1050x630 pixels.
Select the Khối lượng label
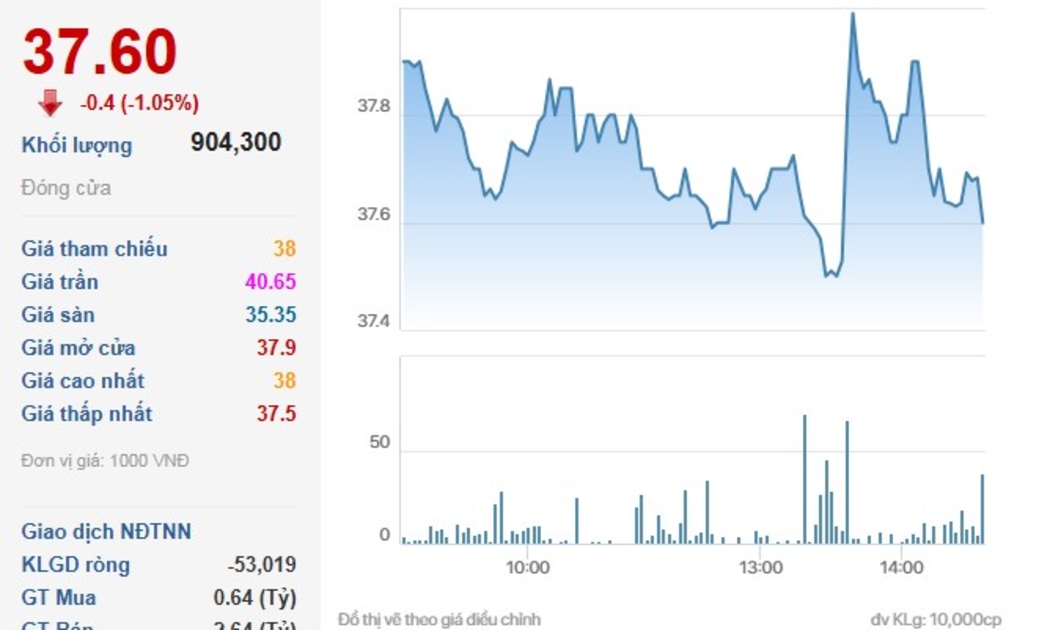(77, 146)
